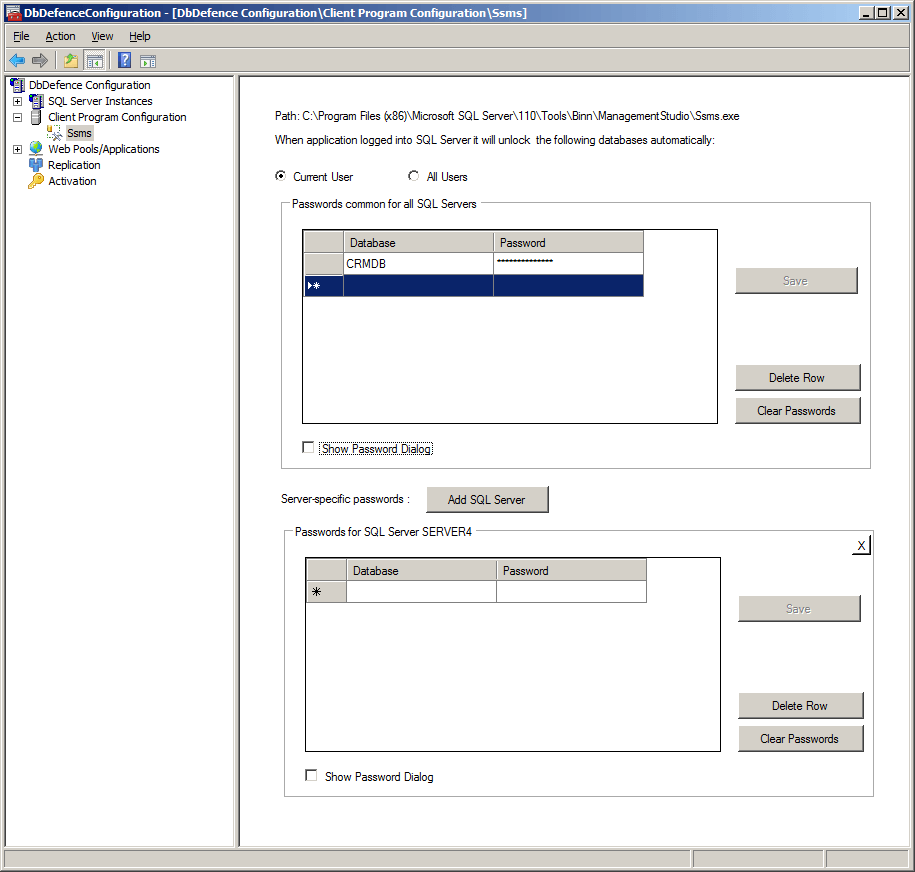Click the Show Action Pane toolbar icon
This screenshot has height=872, width=915.
click(x=147, y=60)
